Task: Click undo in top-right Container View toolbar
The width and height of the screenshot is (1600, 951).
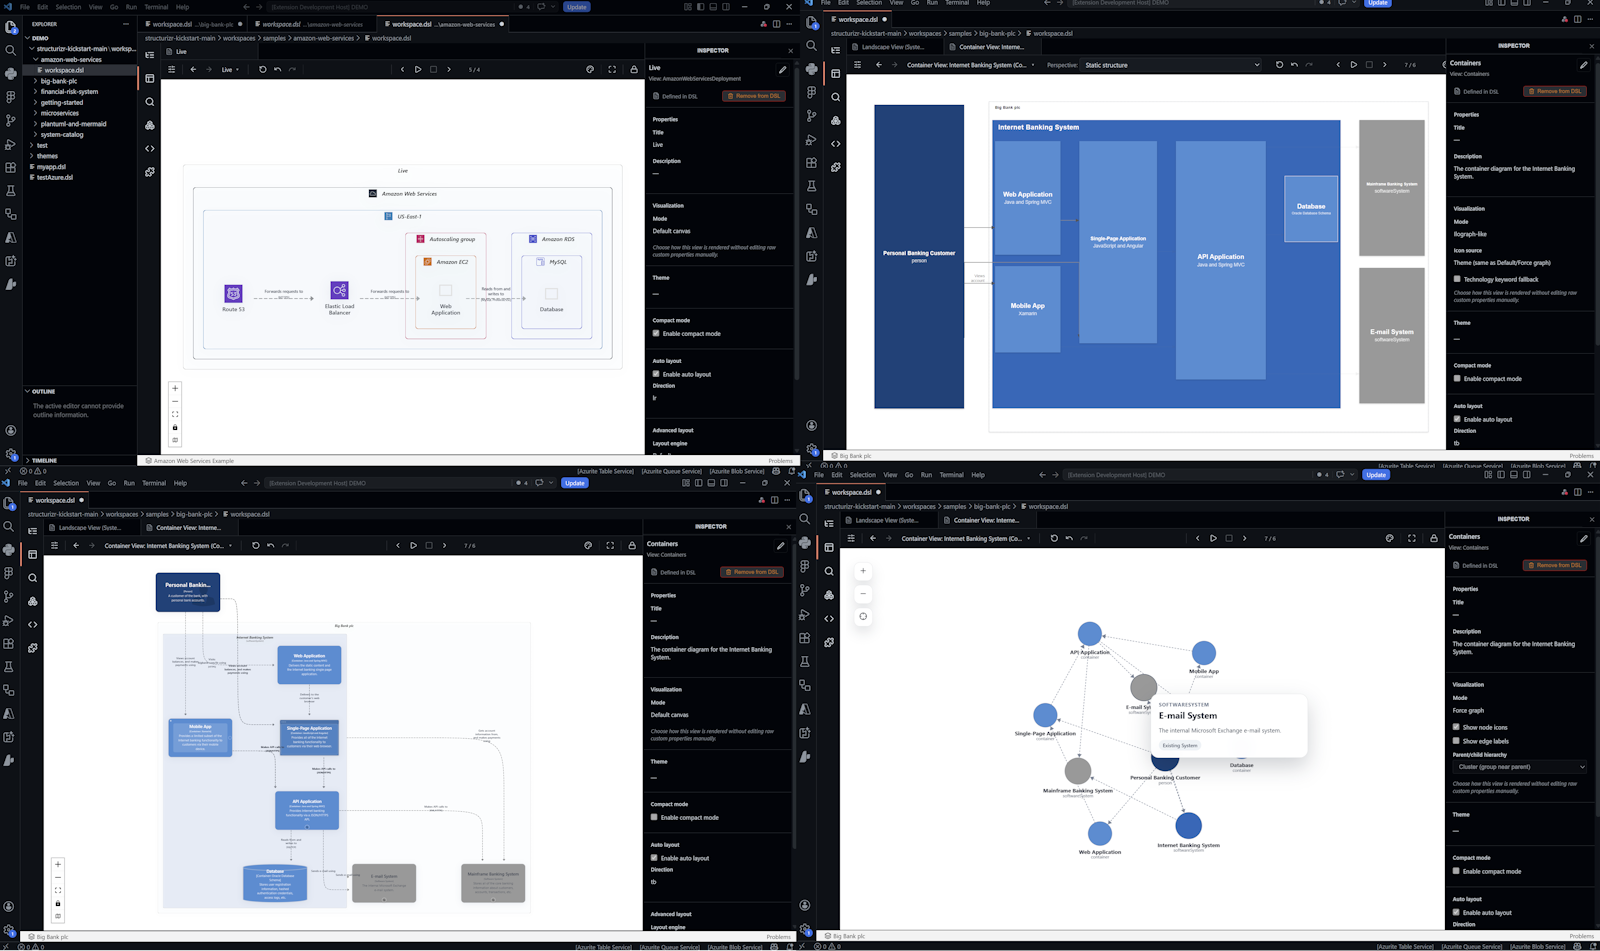Action: click(1294, 65)
